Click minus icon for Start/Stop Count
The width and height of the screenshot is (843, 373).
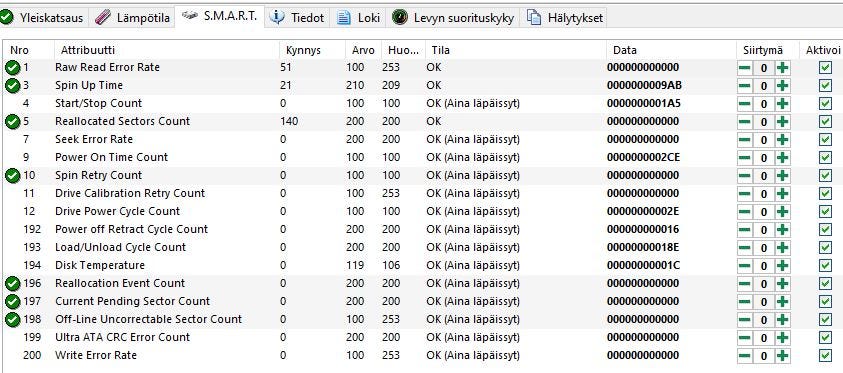(x=745, y=104)
